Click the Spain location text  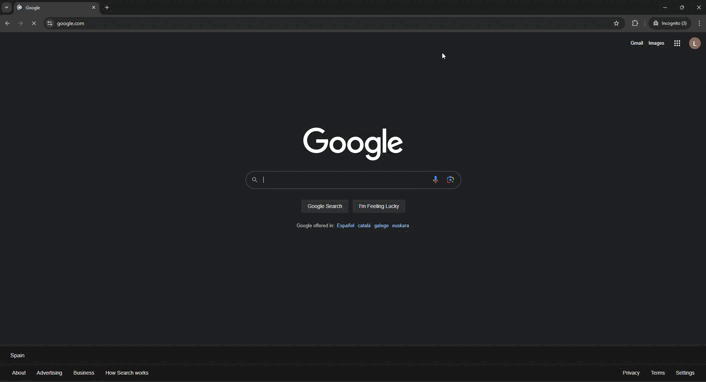[x=18, y=355]
